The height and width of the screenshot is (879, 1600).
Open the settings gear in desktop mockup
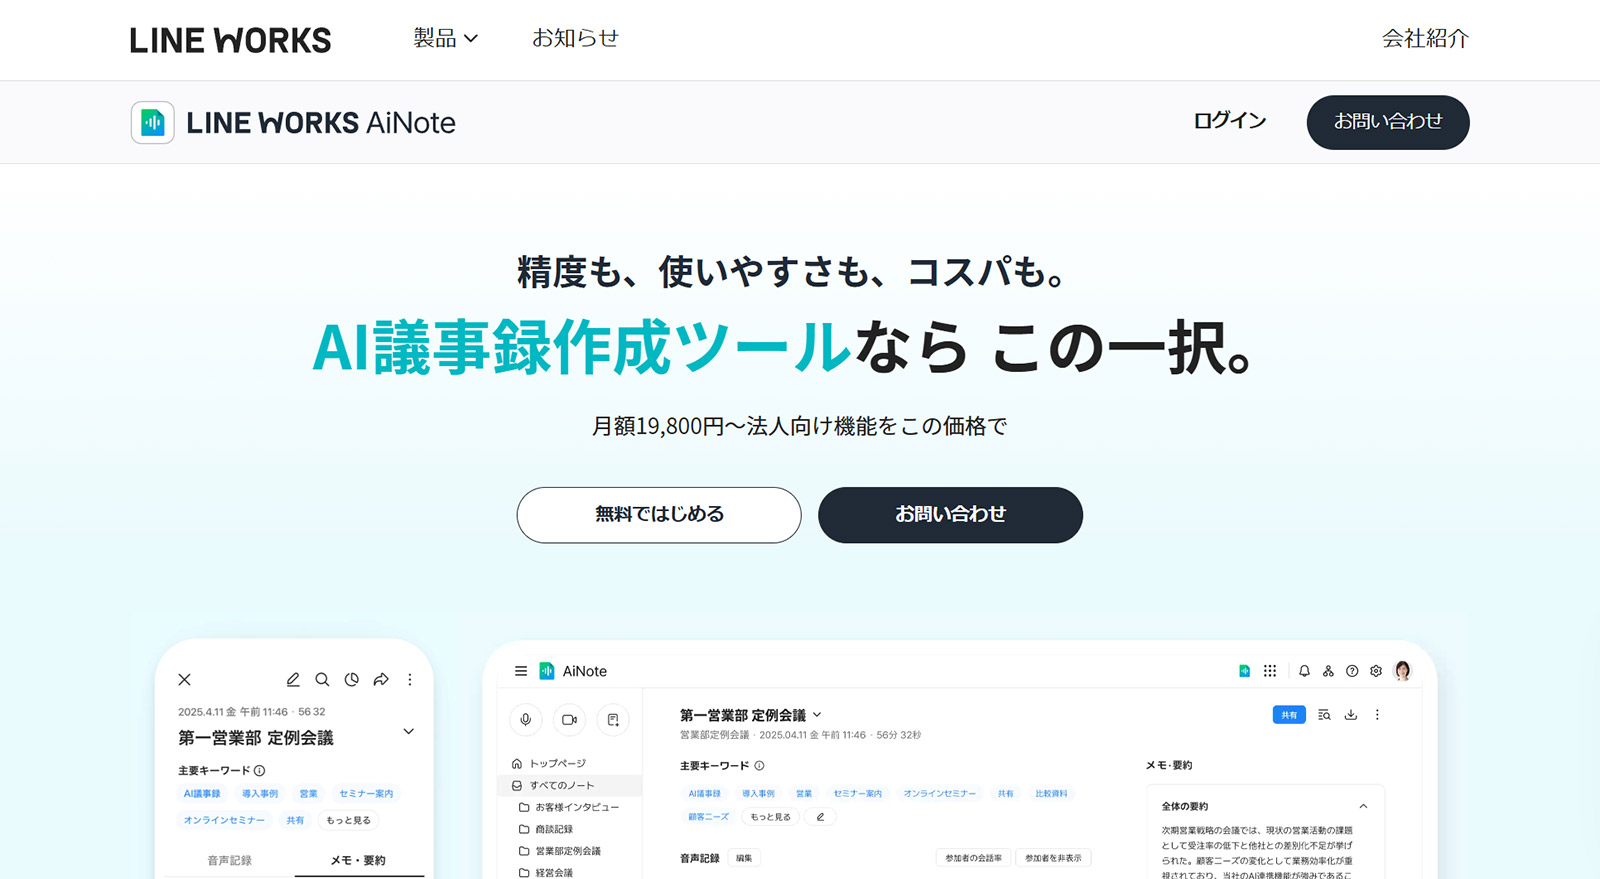click(x=1376, y=671)
